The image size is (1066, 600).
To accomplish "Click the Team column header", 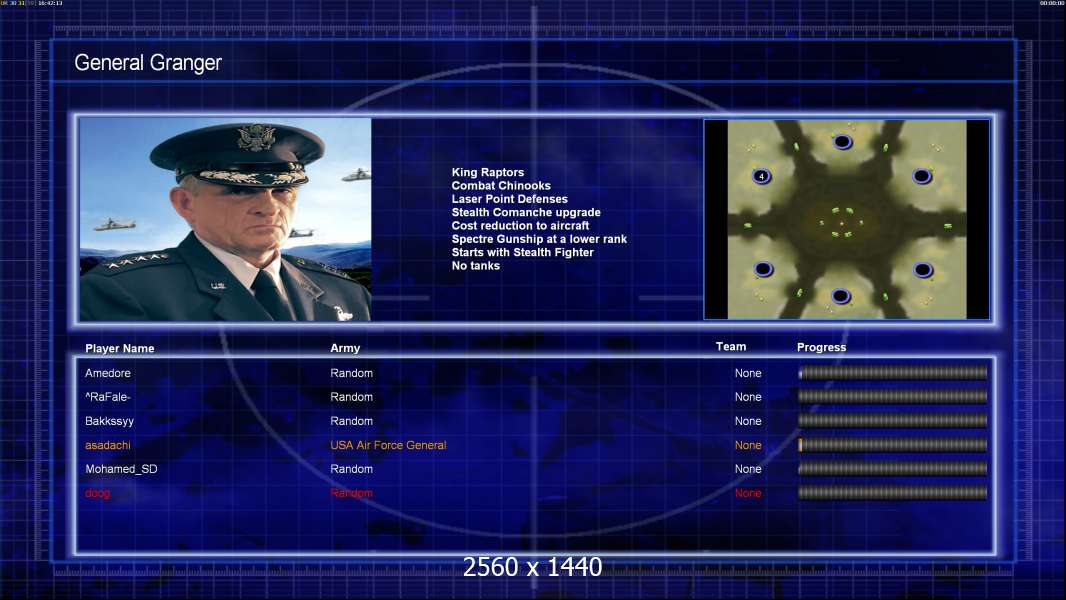I will [731, 347].
